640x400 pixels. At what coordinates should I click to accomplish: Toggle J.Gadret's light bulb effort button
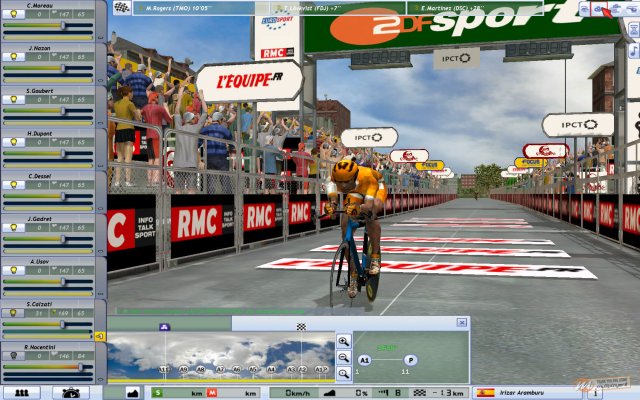(x=14, y=227)
